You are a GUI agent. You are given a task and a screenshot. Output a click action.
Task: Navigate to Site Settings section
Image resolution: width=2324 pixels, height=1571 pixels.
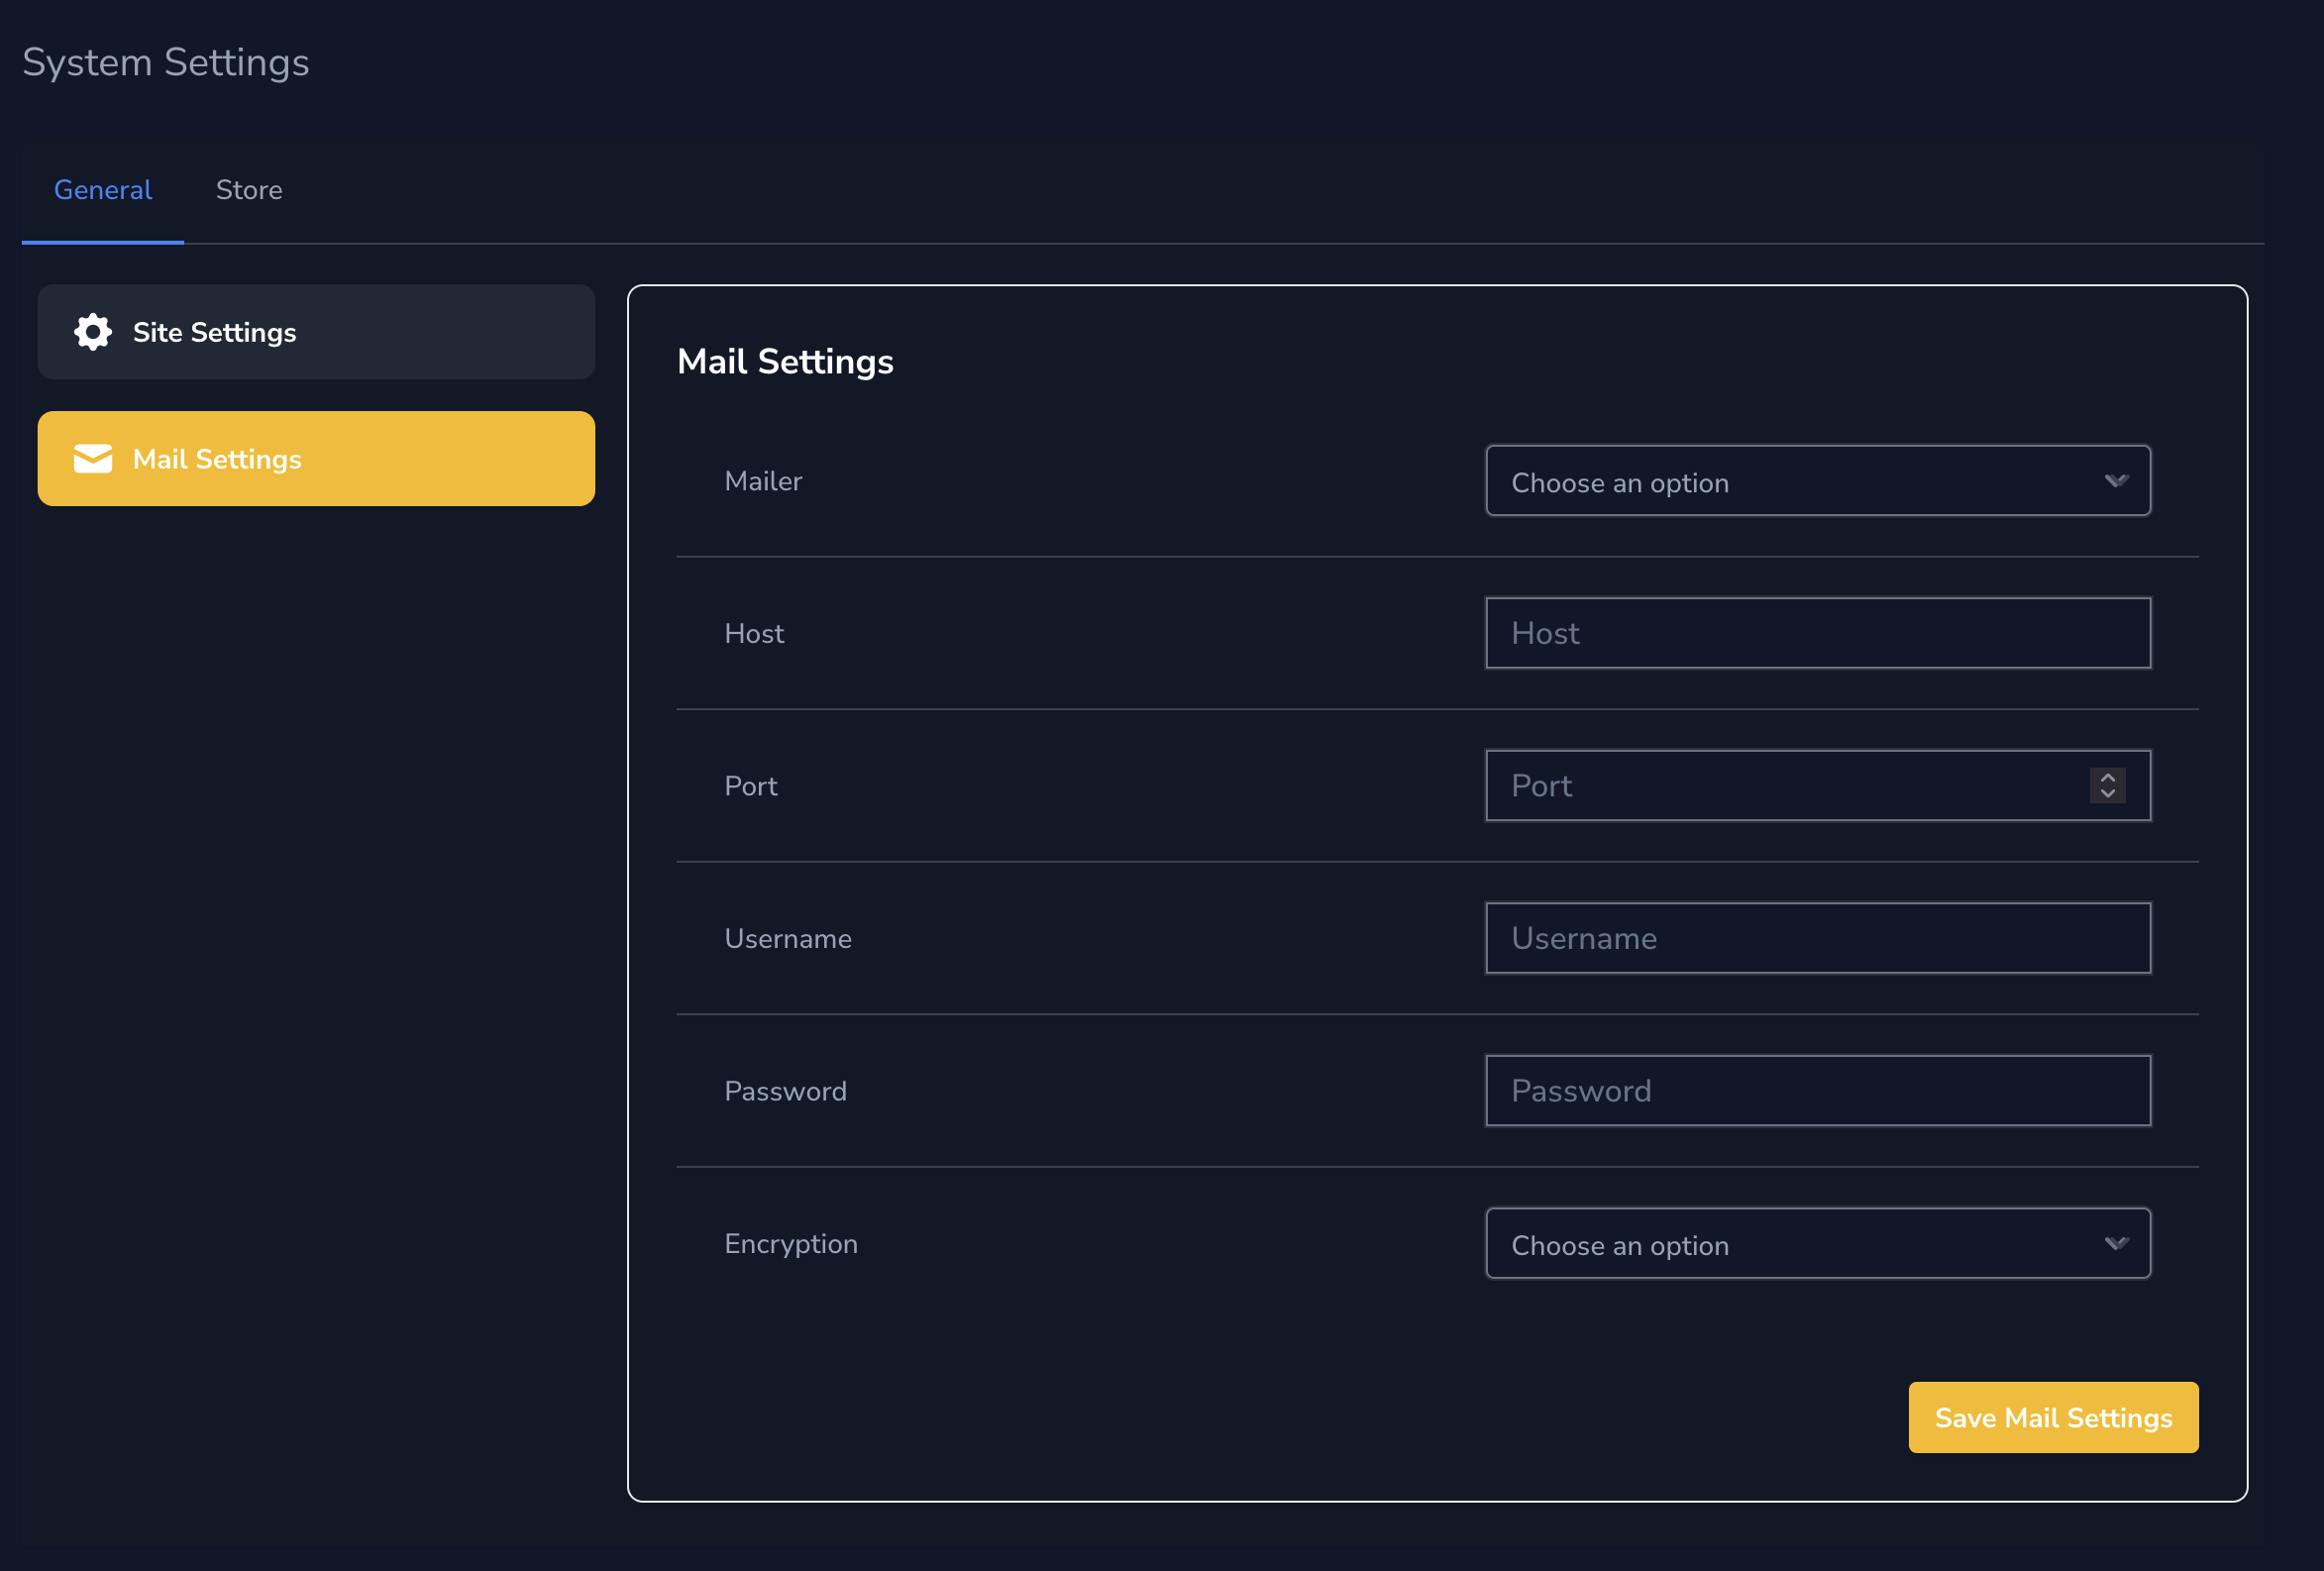(315, 332)
